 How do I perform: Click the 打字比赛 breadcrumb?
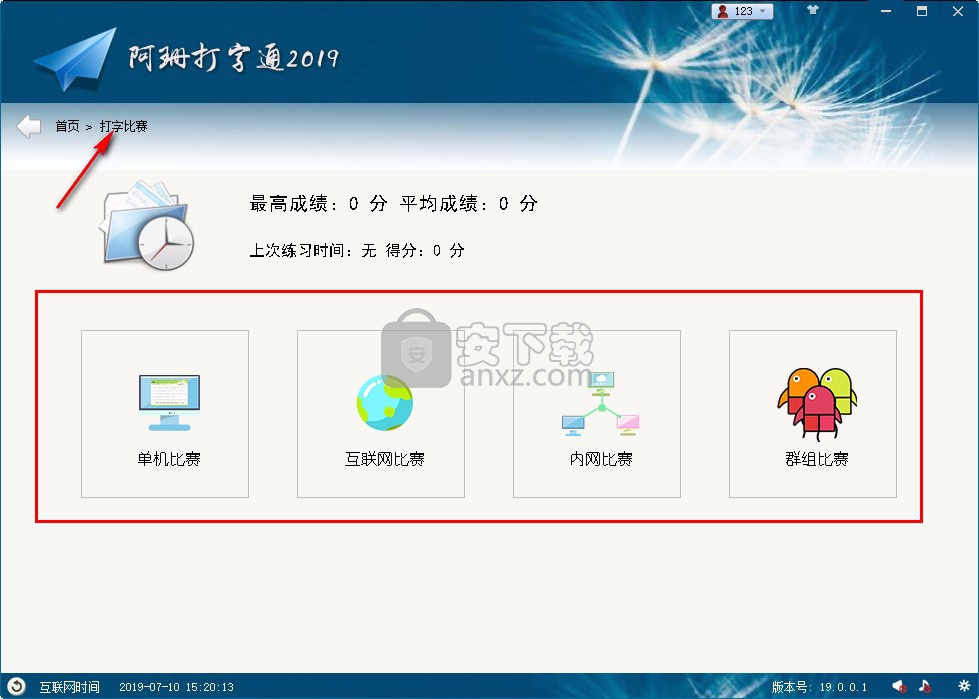[124, 126]
